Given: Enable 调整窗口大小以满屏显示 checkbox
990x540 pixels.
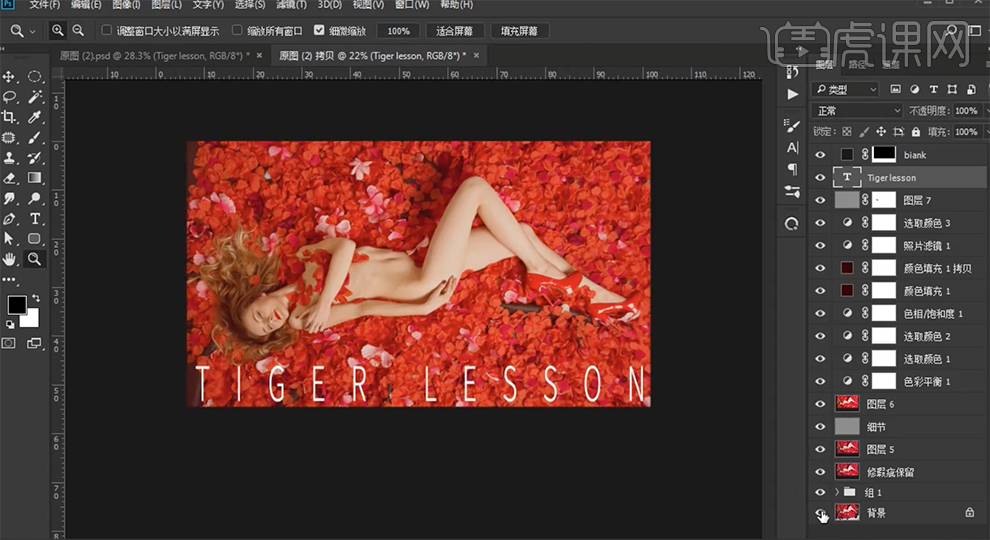Looking at the screenshot, I should pos(107,31).
